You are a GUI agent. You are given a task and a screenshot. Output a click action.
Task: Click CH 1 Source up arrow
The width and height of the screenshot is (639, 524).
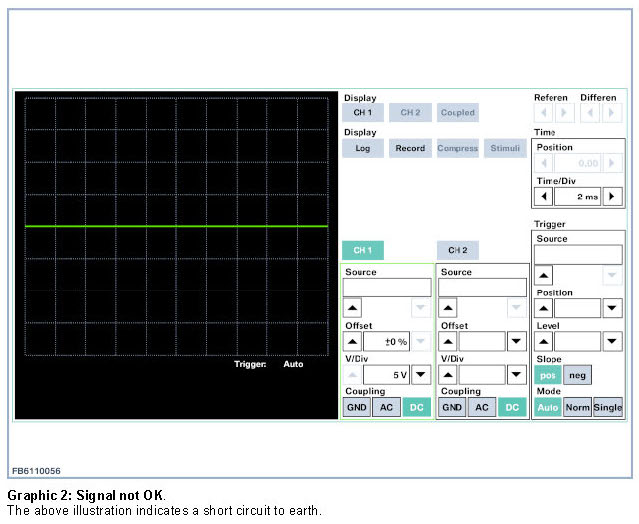tap(354, 308)
